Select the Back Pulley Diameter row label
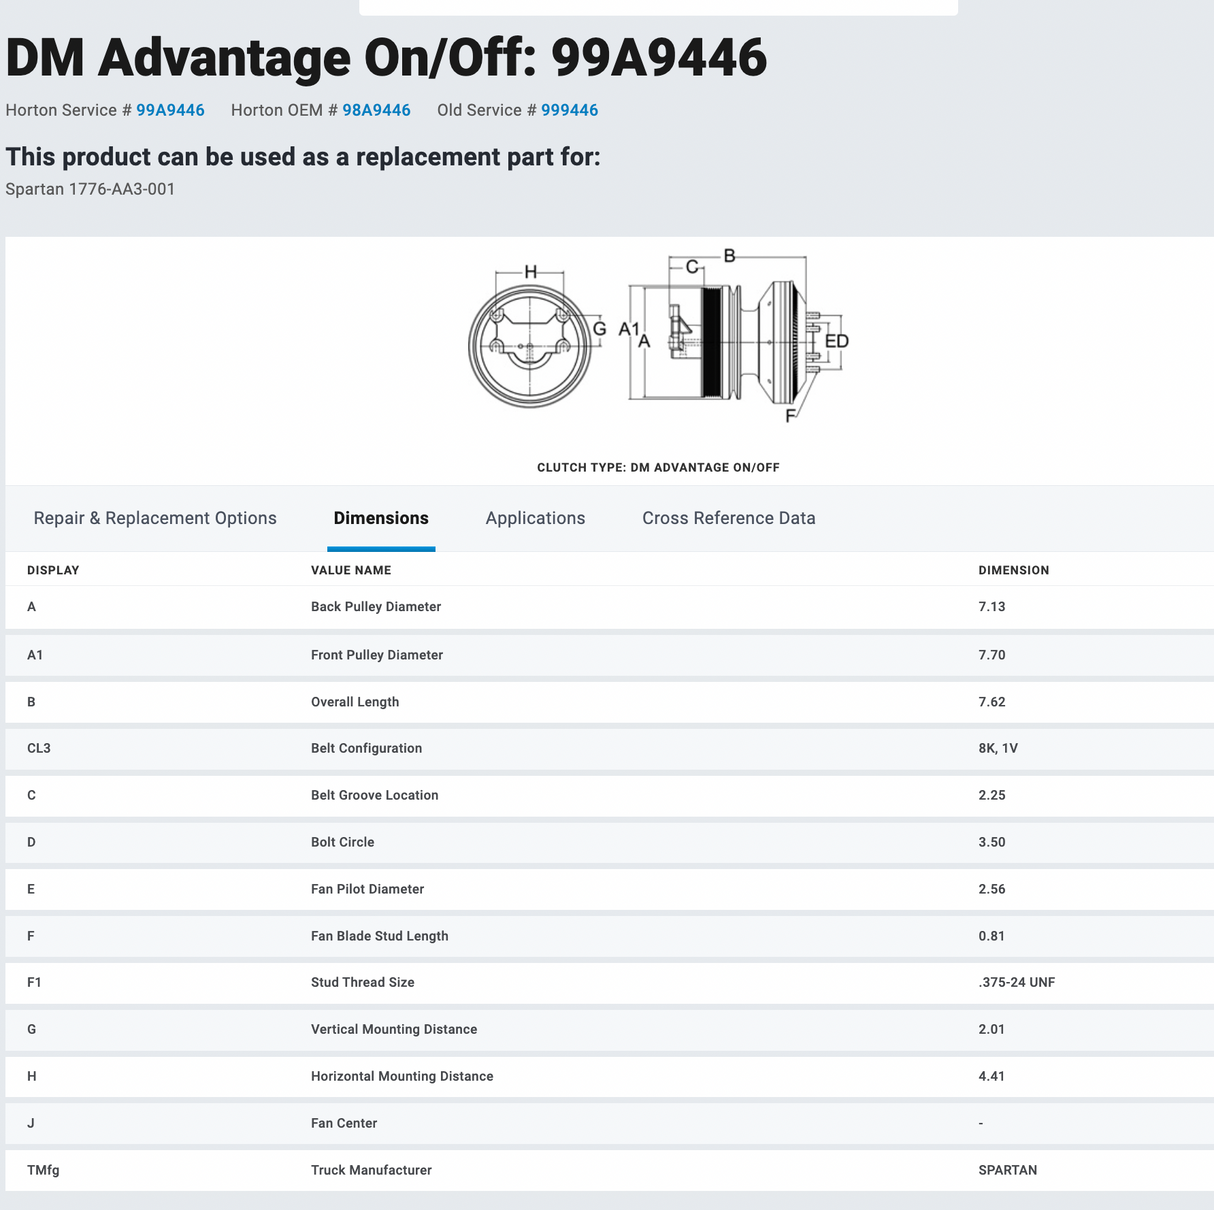1214x1210 pixels. pyautogui.click(x=376, y=607)
